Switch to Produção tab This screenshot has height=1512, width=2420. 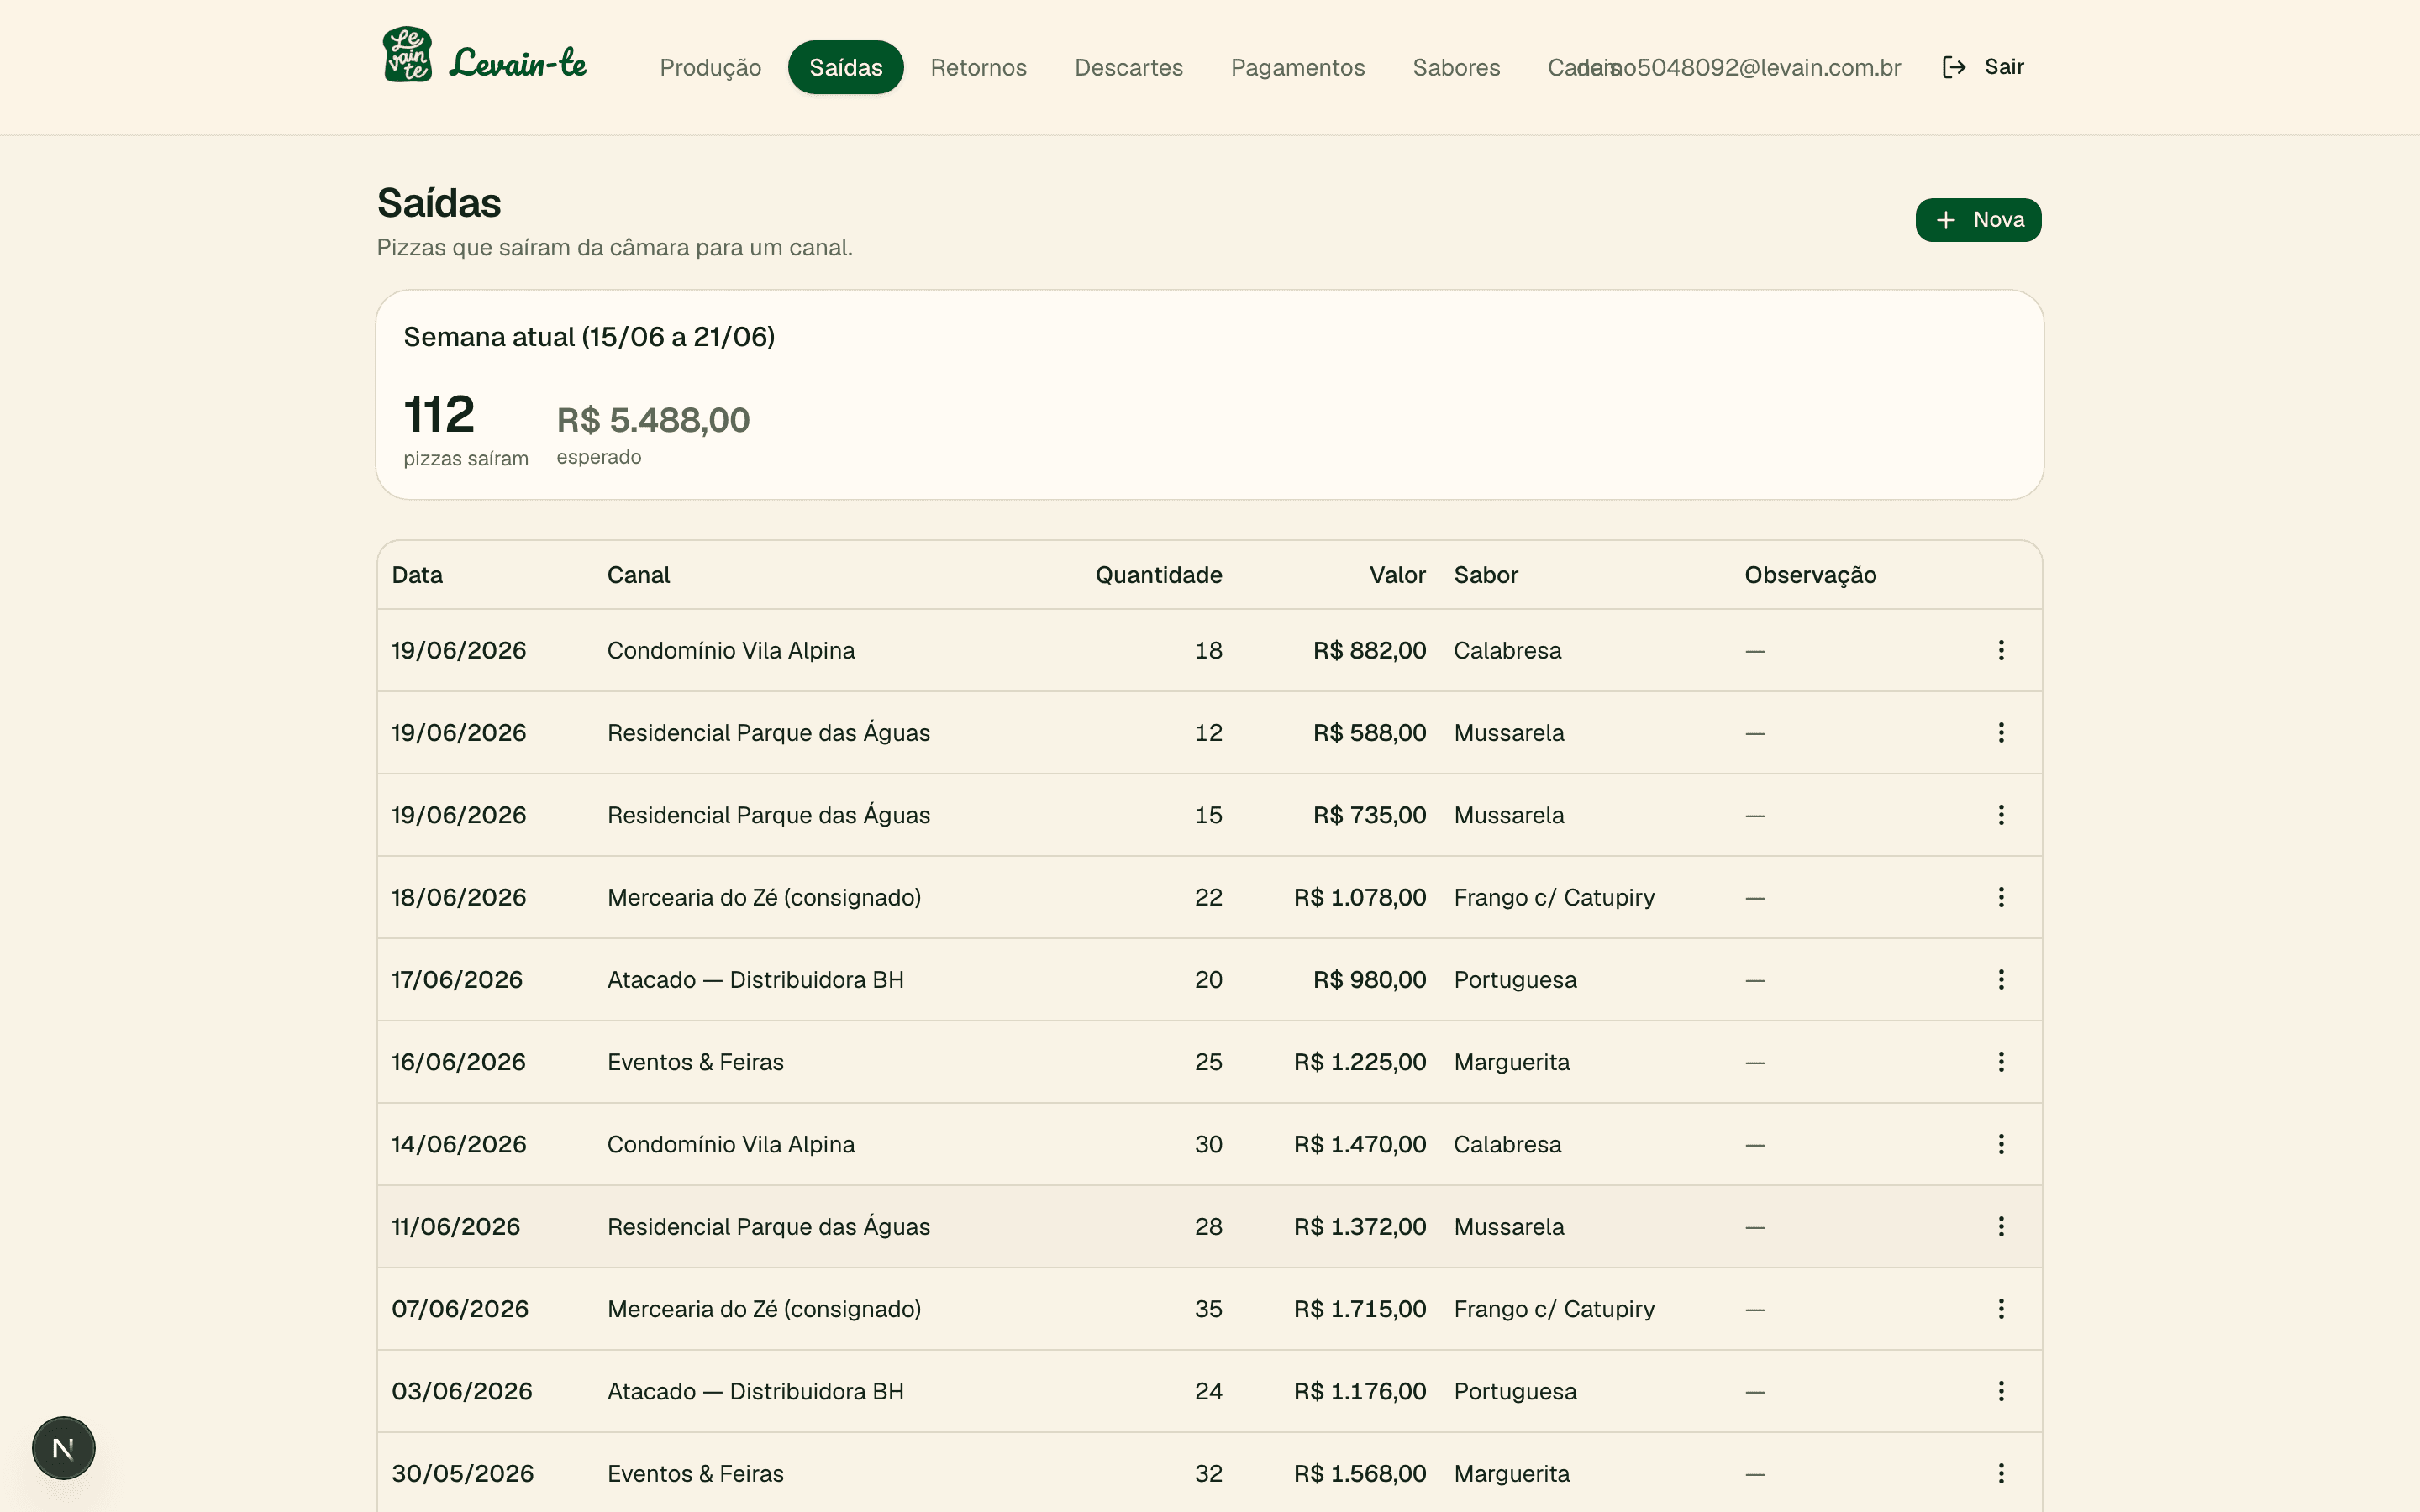point(710,67)
